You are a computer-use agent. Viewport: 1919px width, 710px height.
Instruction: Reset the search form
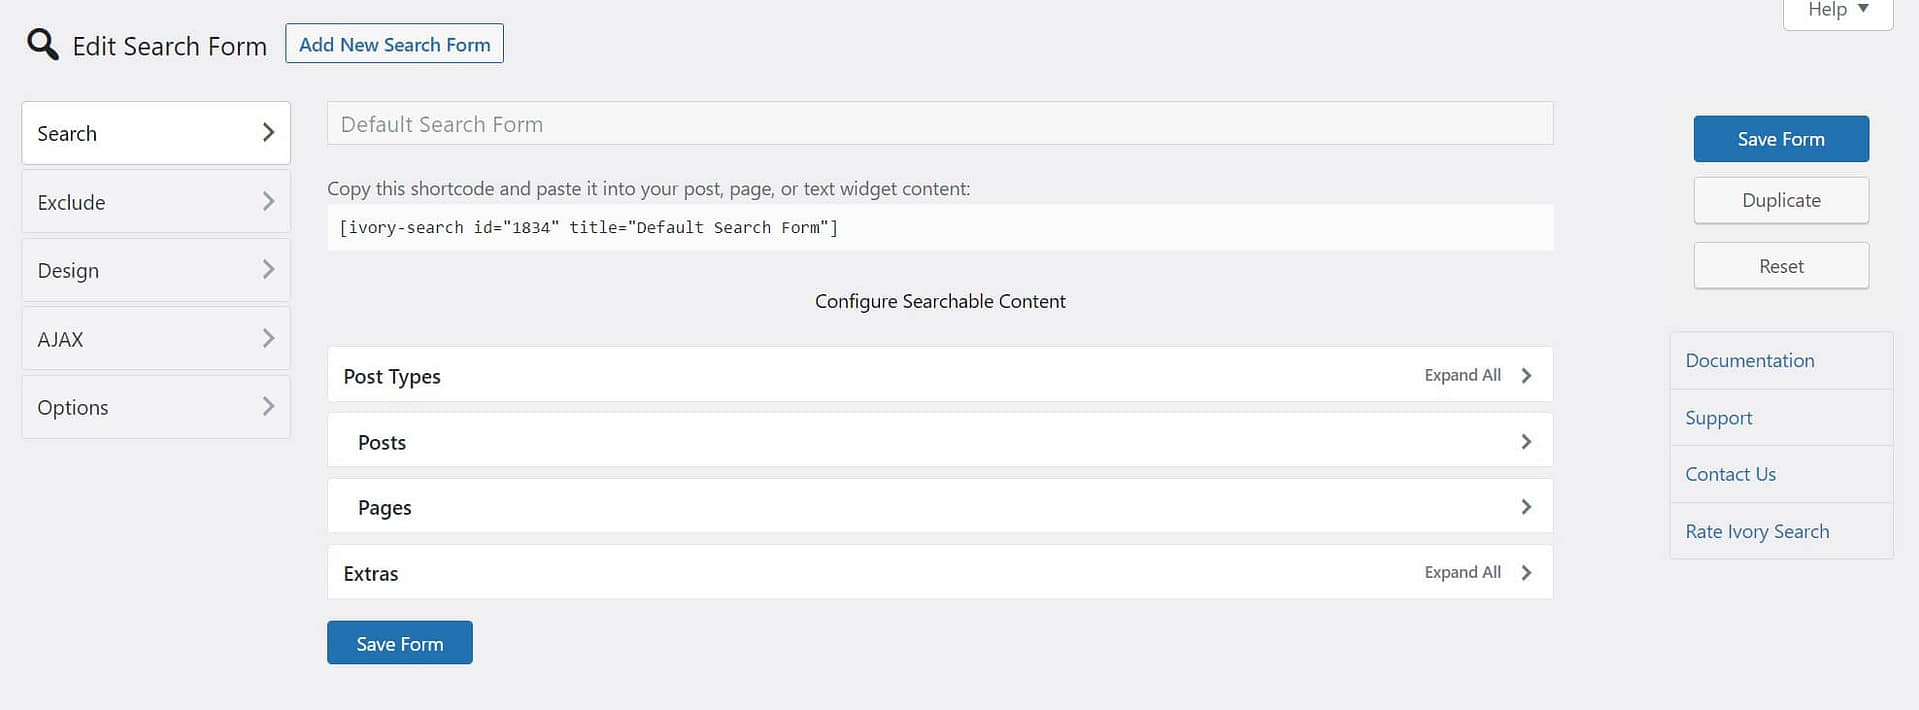tap(1780, 266)
